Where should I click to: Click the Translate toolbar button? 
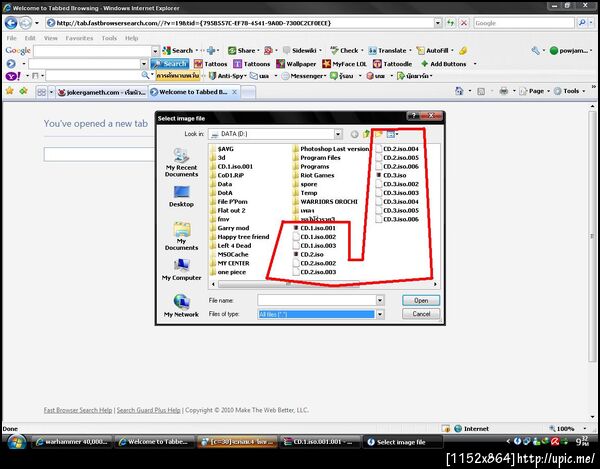(388, 50)
